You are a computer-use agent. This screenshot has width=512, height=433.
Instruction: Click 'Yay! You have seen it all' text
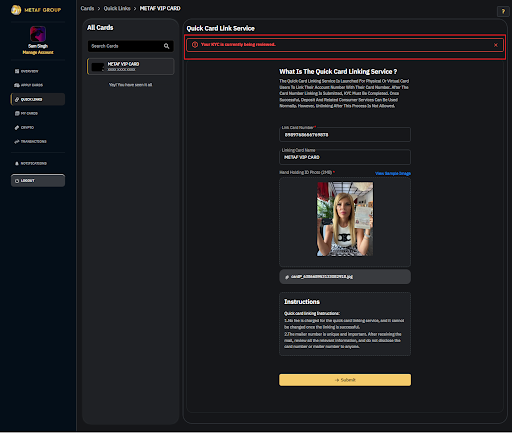pyautogui.click(x=130, y=85)
